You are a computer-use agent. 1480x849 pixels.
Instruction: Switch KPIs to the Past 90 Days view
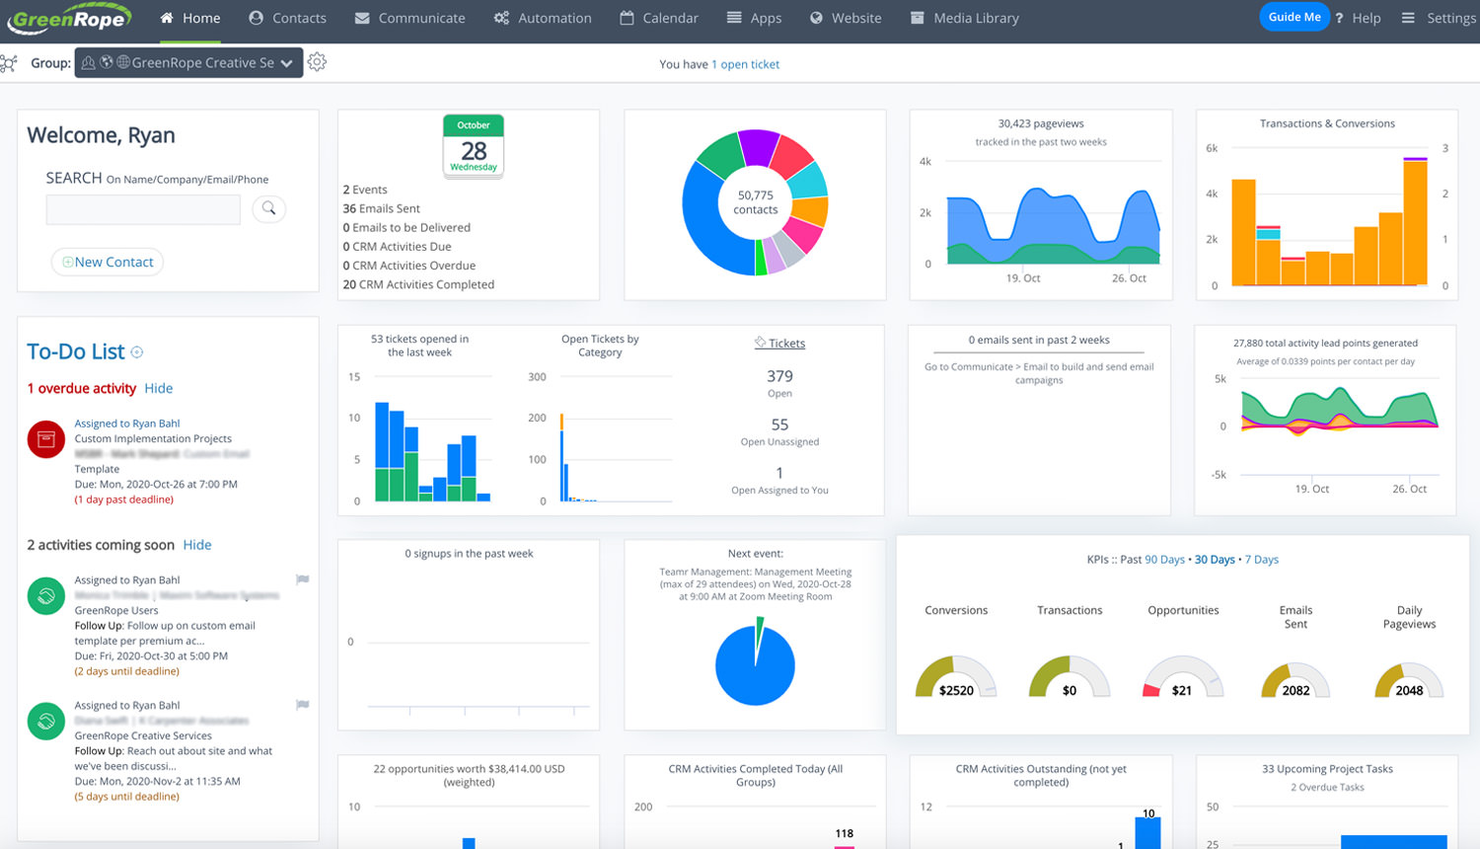tap(1166, 559)
